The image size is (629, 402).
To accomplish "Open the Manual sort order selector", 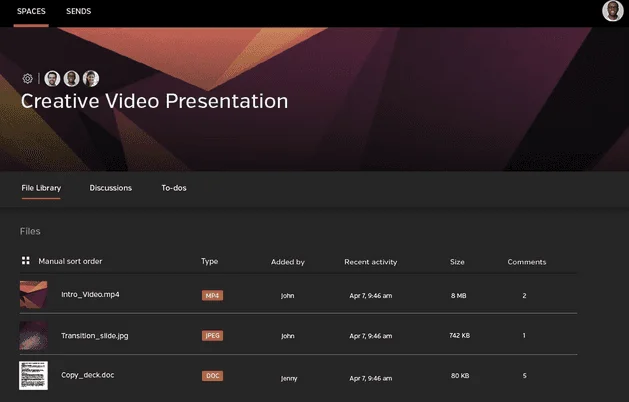I will [x=70, y=261].
